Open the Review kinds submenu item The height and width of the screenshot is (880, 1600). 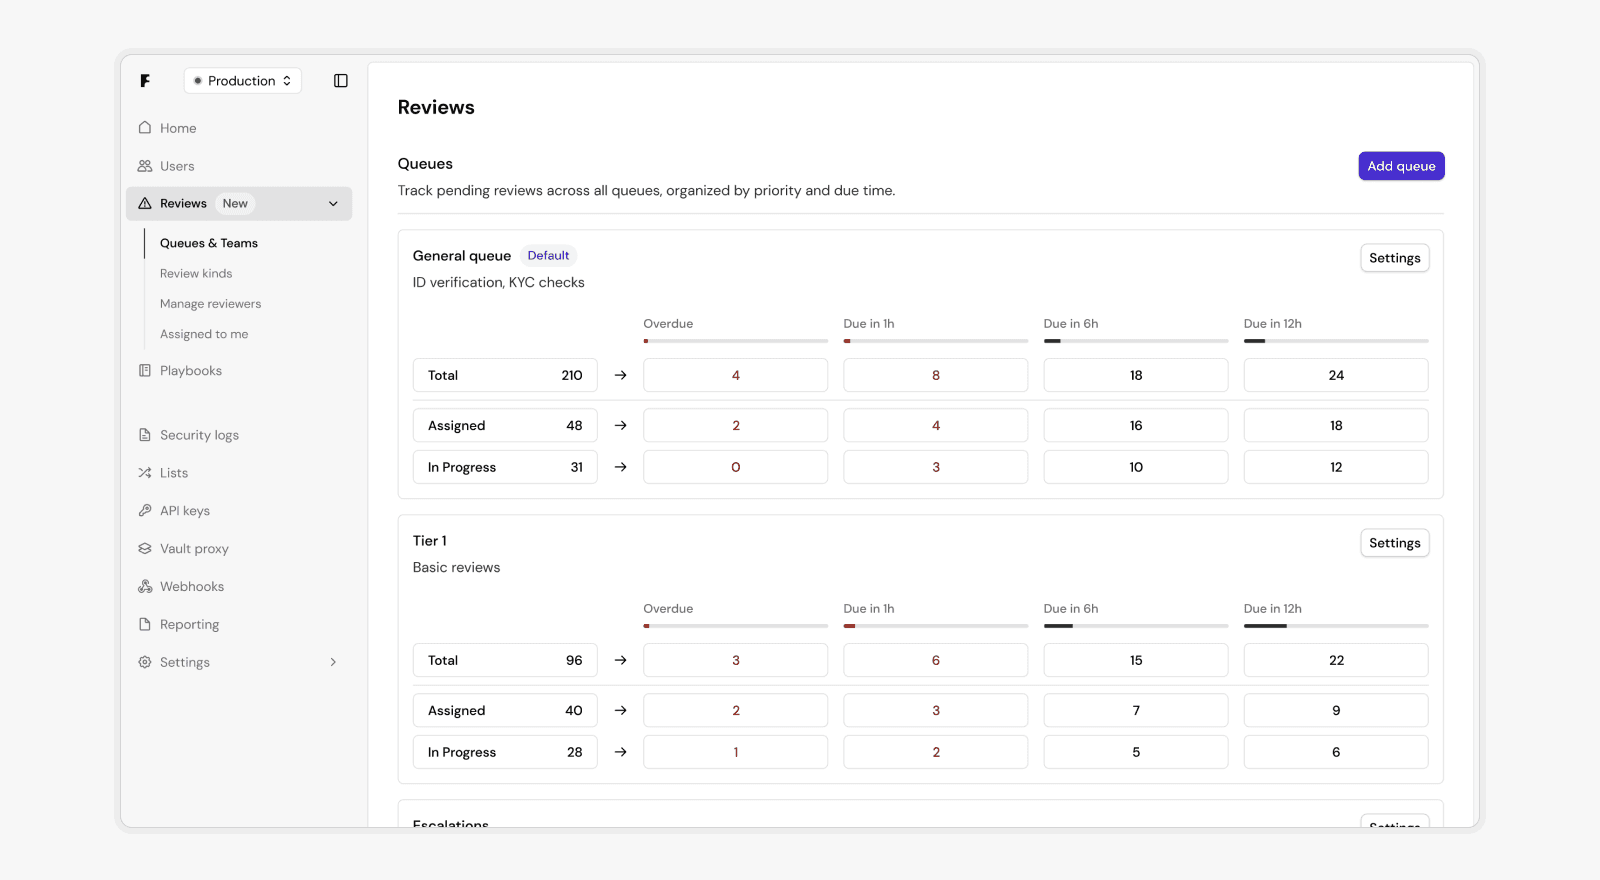click(x=196, y=274)
